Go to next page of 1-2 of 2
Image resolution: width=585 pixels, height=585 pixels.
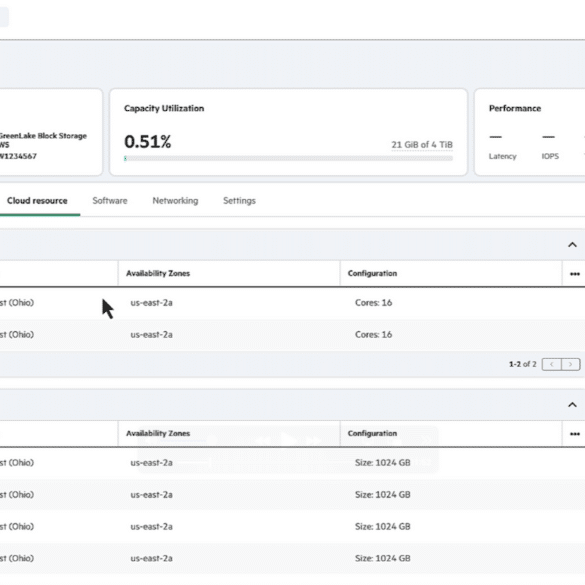570,364
